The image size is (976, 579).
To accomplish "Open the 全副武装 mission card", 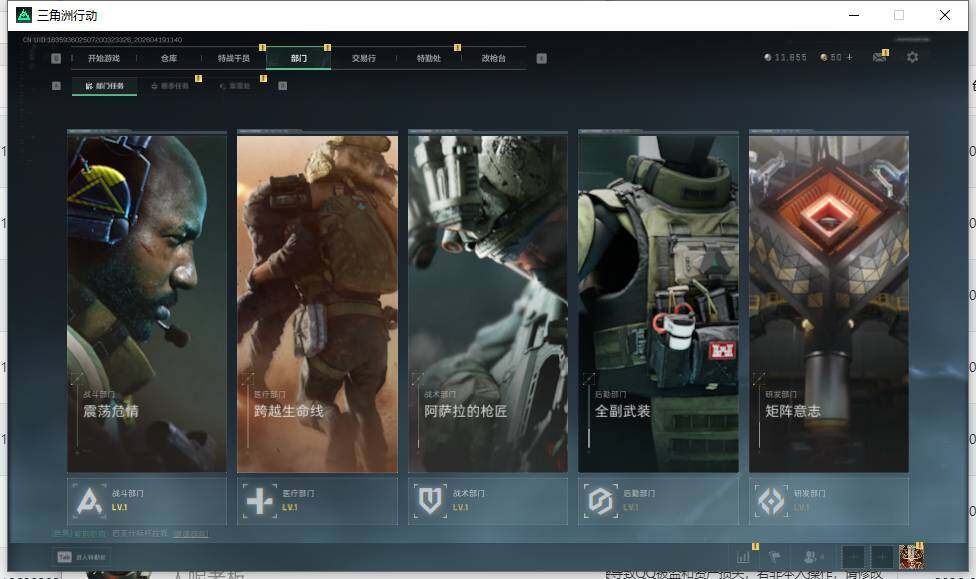I will tap(658, 300).
